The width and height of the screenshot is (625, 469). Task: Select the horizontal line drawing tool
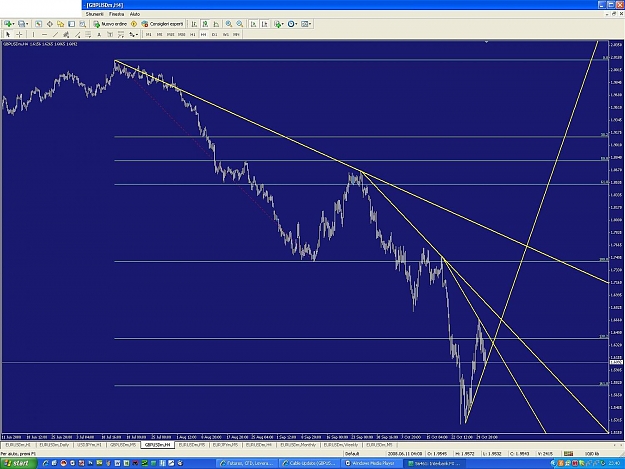coord(44,34)
